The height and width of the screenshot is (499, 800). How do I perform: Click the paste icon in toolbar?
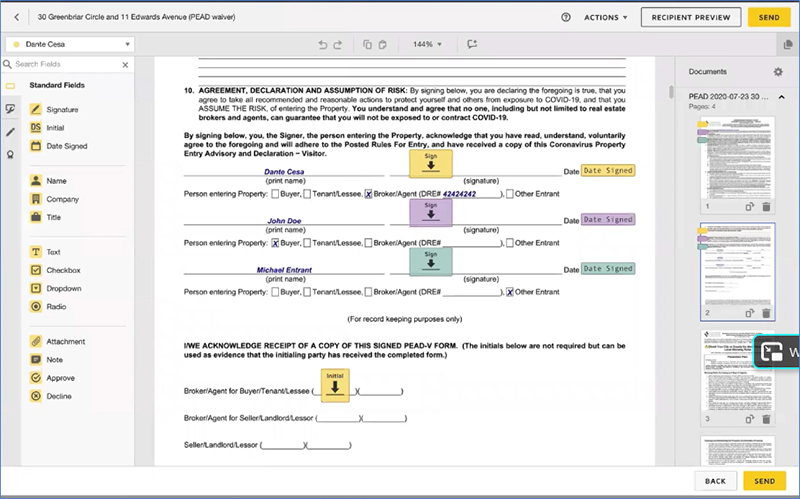(x=383, y=44)
